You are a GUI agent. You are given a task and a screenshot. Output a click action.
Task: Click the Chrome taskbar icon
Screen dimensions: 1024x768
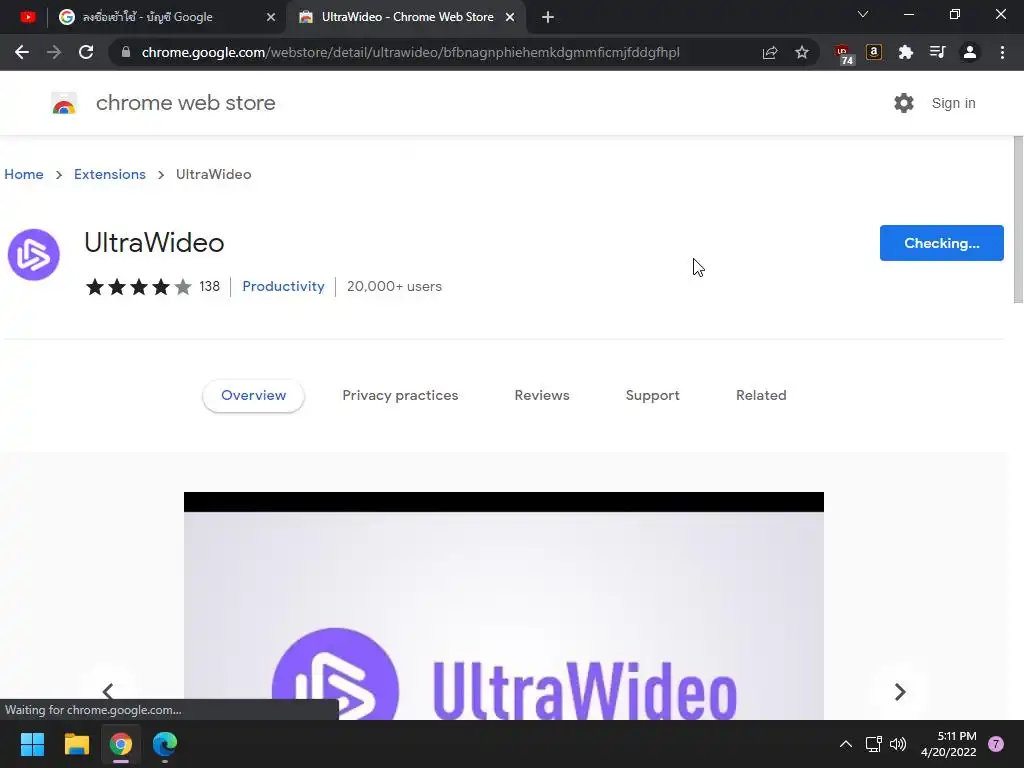pyautogui.click(x=121, y=744)
